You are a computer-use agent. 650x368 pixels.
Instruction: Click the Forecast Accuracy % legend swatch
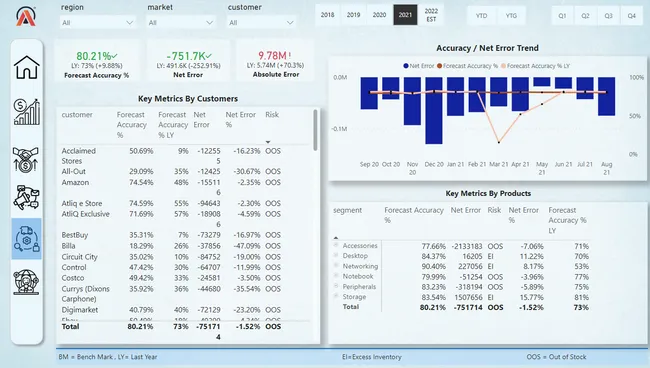click(439, 65)
